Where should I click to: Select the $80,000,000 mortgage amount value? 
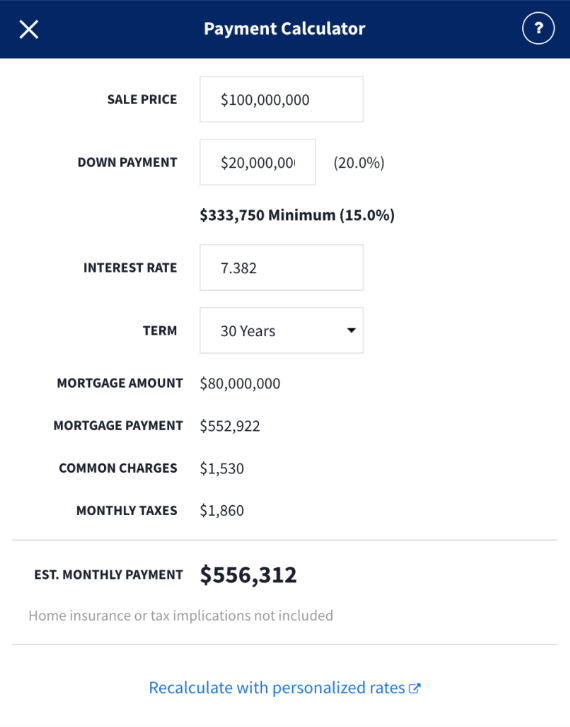coord(240,383)
